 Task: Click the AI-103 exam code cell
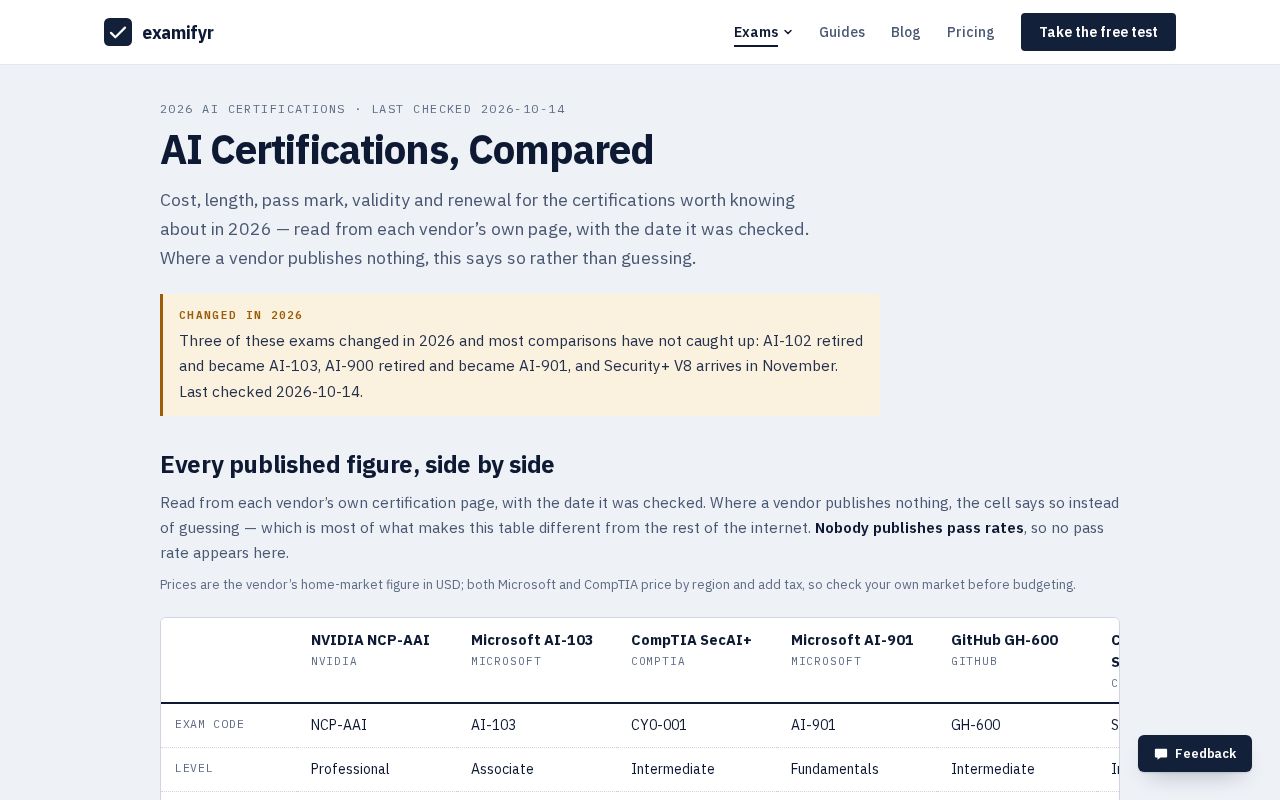[x=493, y=725]
